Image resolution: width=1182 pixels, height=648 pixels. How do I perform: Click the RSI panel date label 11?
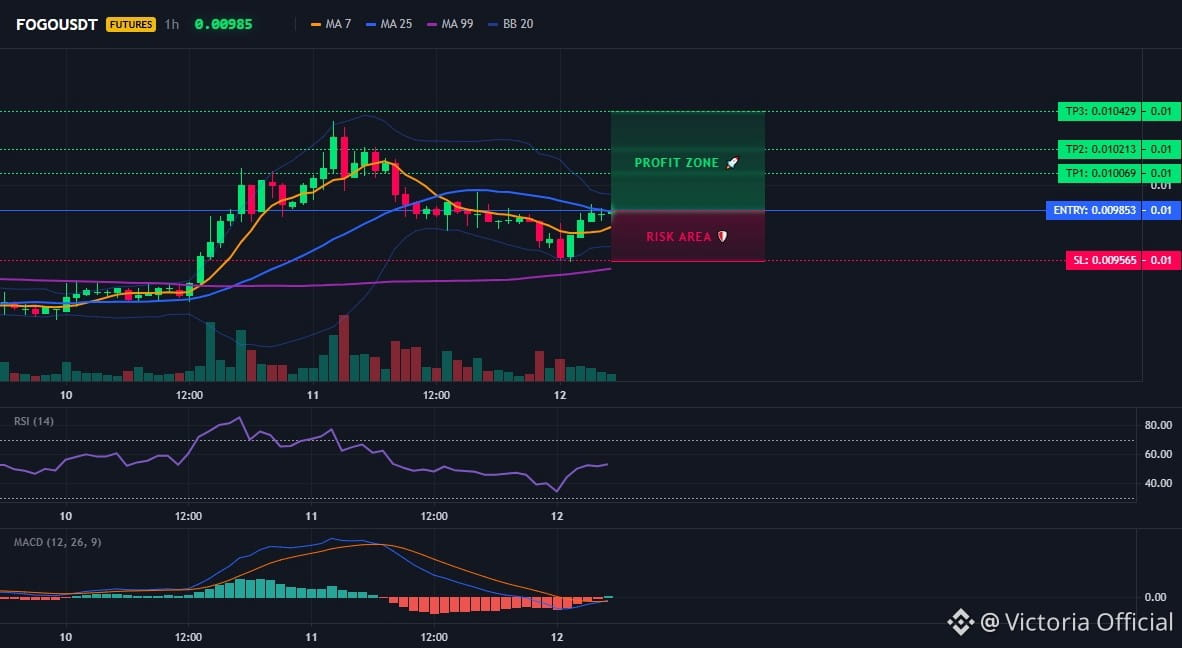[311, 516]
